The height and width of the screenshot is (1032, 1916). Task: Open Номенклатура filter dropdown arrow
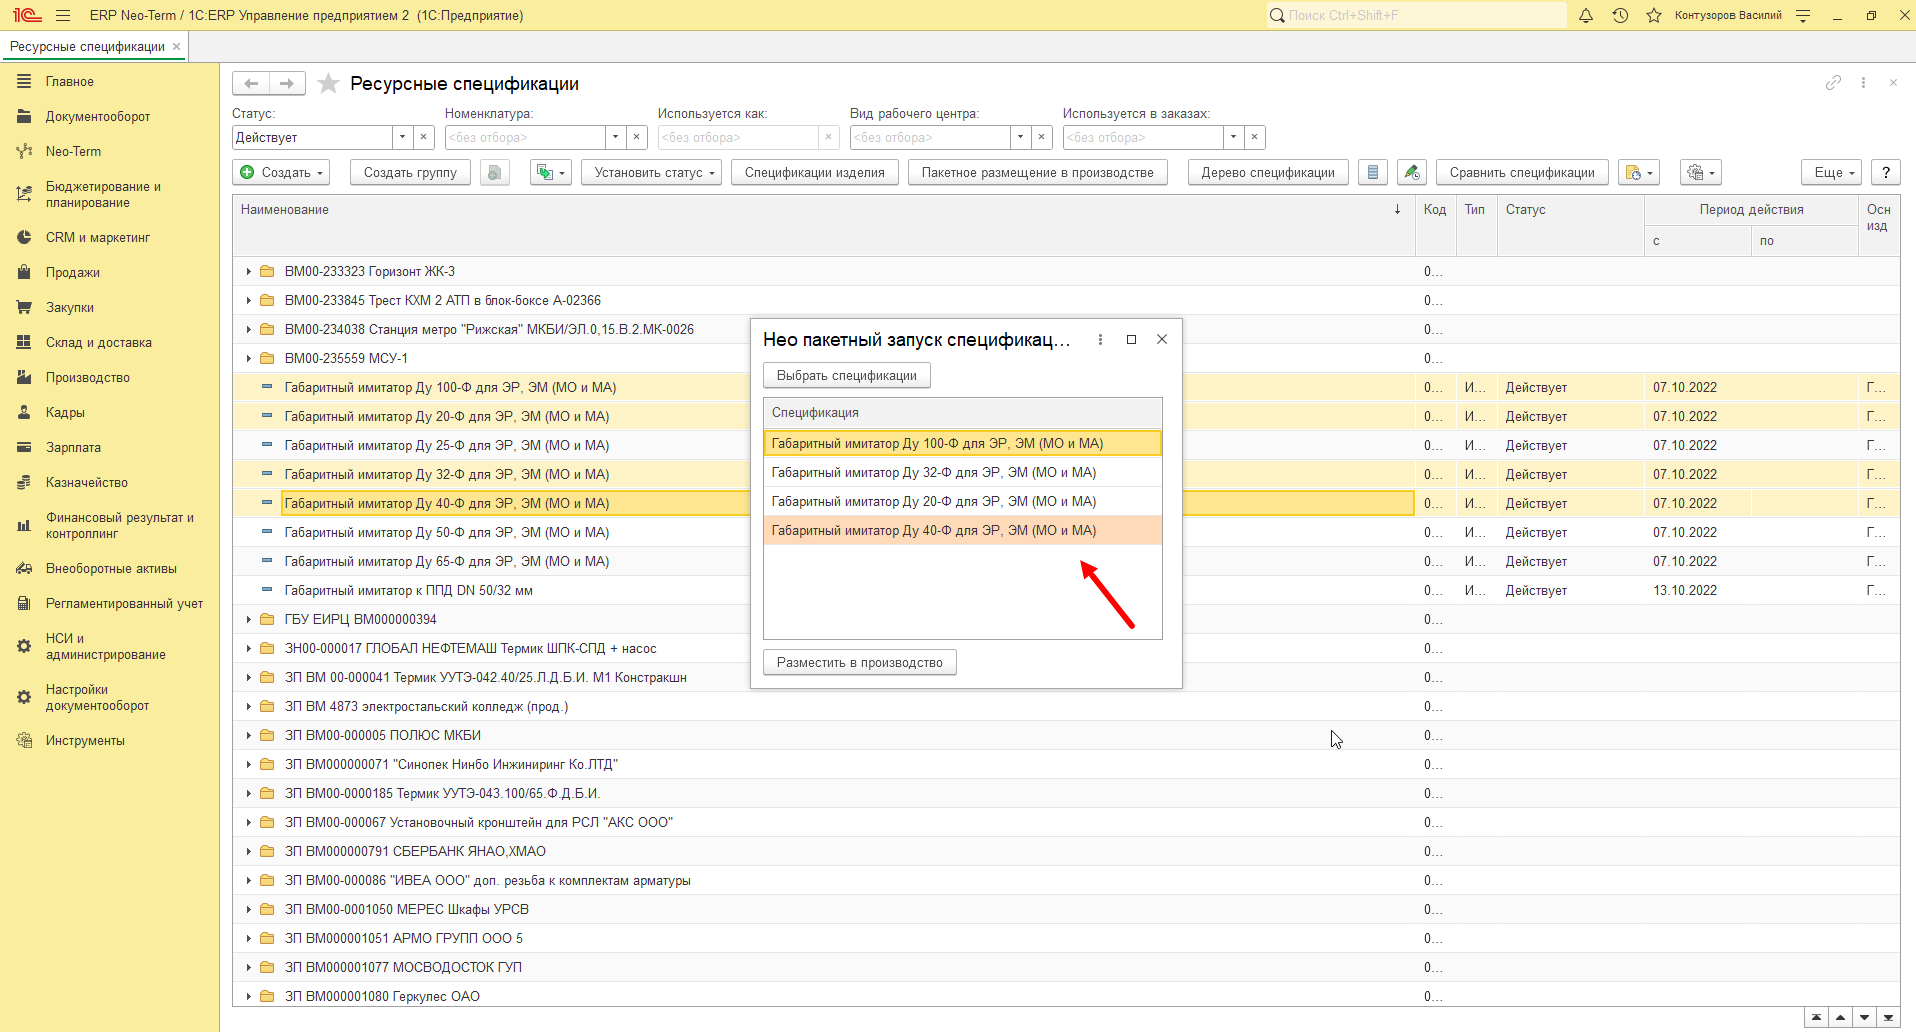point(615,137)
